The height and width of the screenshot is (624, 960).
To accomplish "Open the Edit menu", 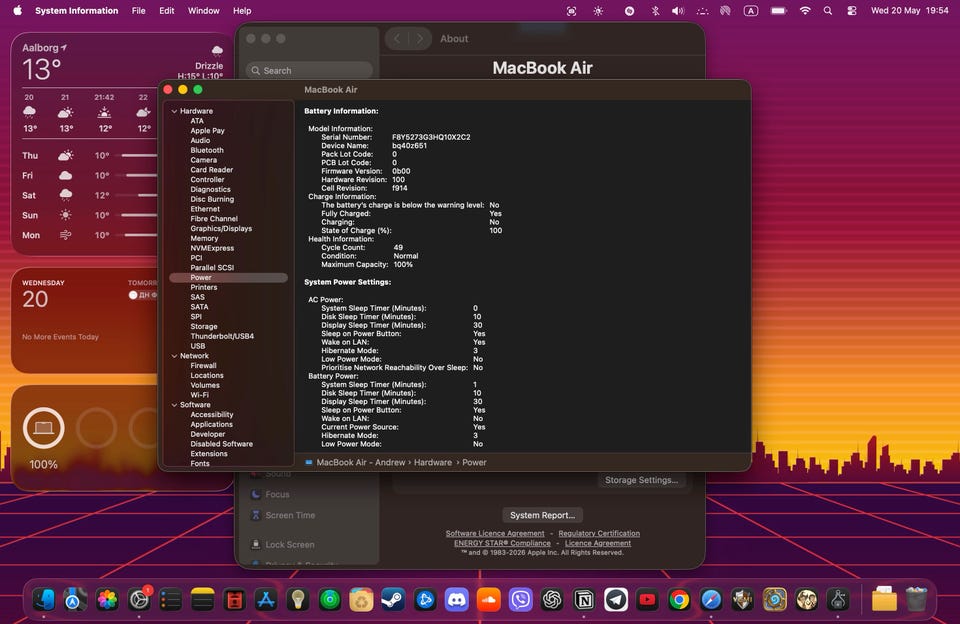I will 167,11.
